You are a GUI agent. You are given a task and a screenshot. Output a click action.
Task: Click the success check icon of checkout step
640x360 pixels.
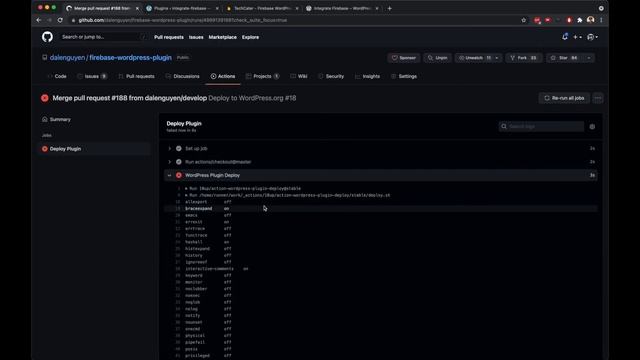click(179, 162)
